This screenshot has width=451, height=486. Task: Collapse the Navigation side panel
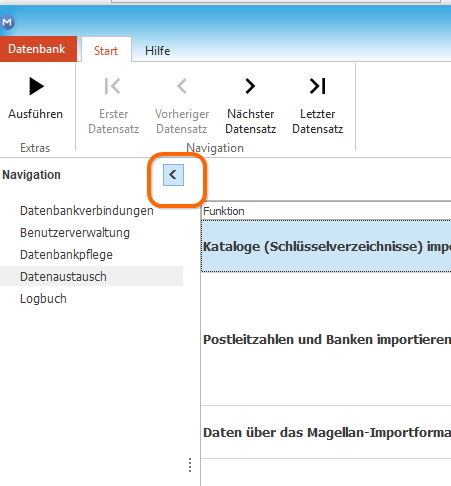tap(173, 175)
